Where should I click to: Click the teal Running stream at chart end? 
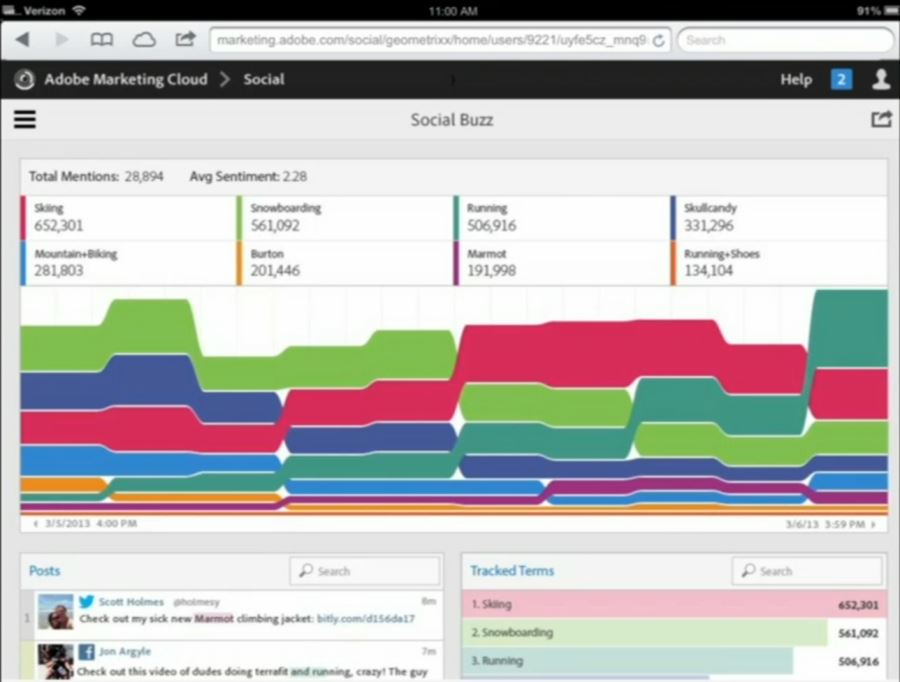(851, 327)
